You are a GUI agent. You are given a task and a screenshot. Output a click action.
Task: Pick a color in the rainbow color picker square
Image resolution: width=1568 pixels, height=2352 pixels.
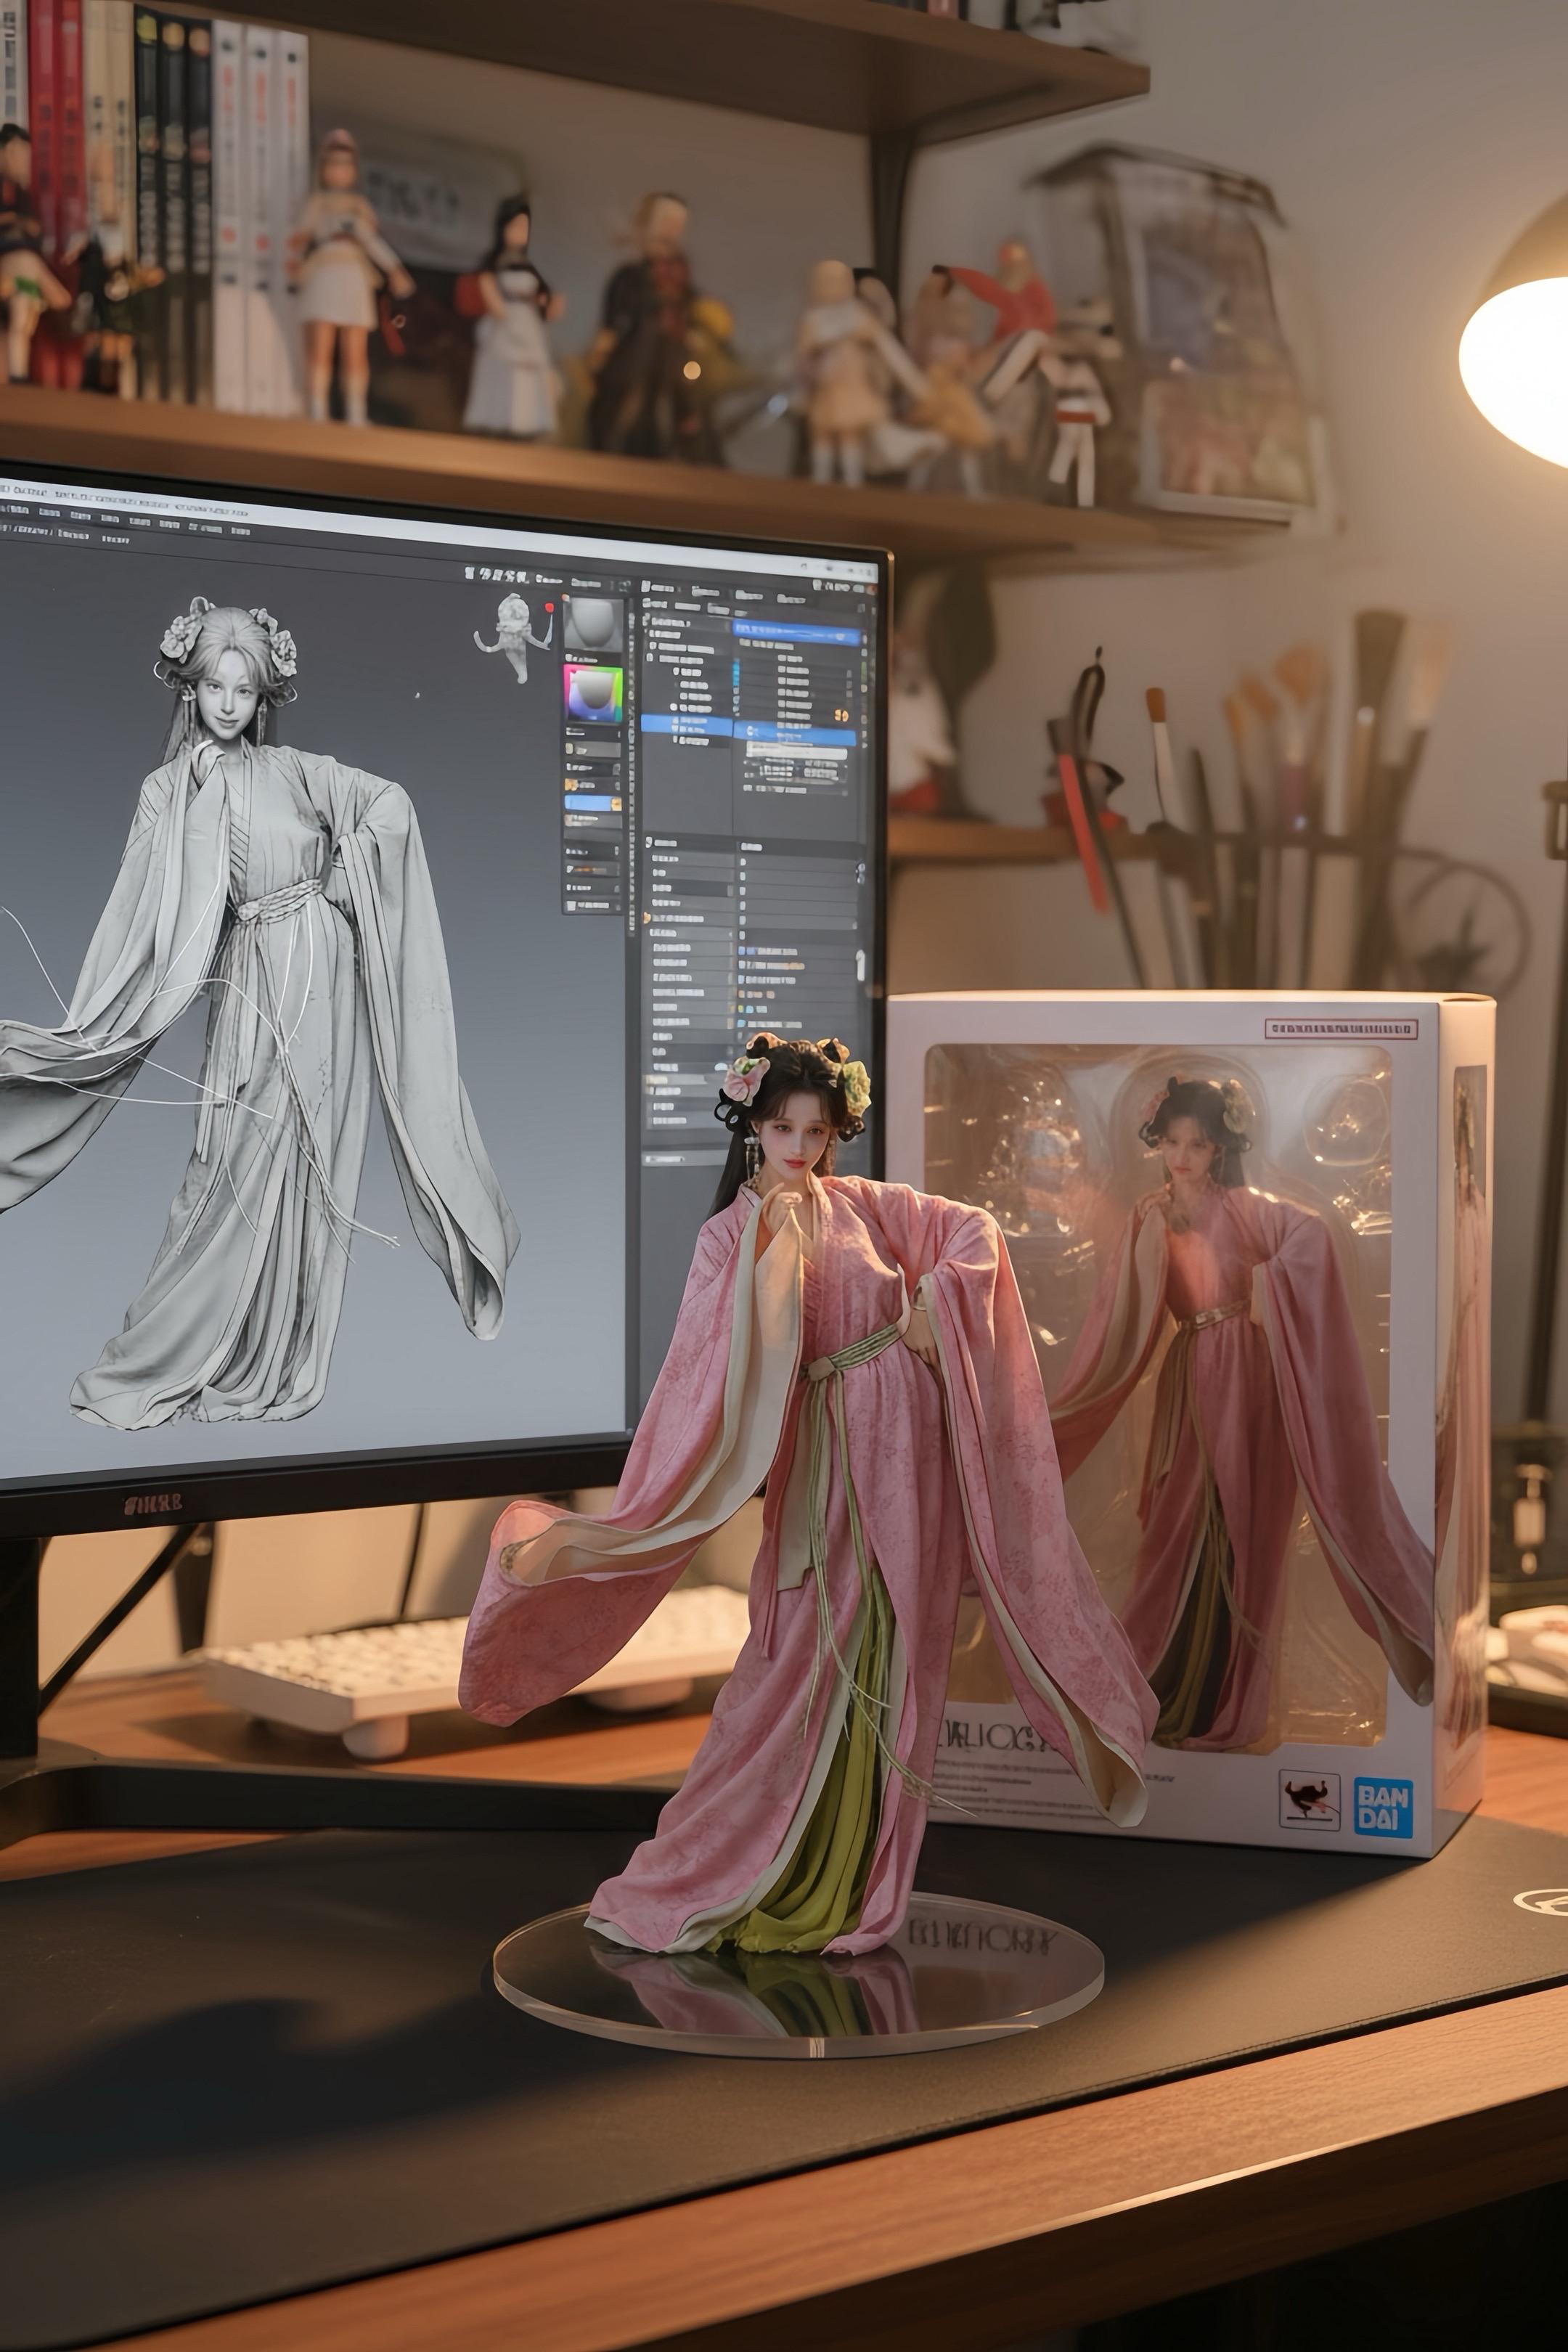coord(593,694)
